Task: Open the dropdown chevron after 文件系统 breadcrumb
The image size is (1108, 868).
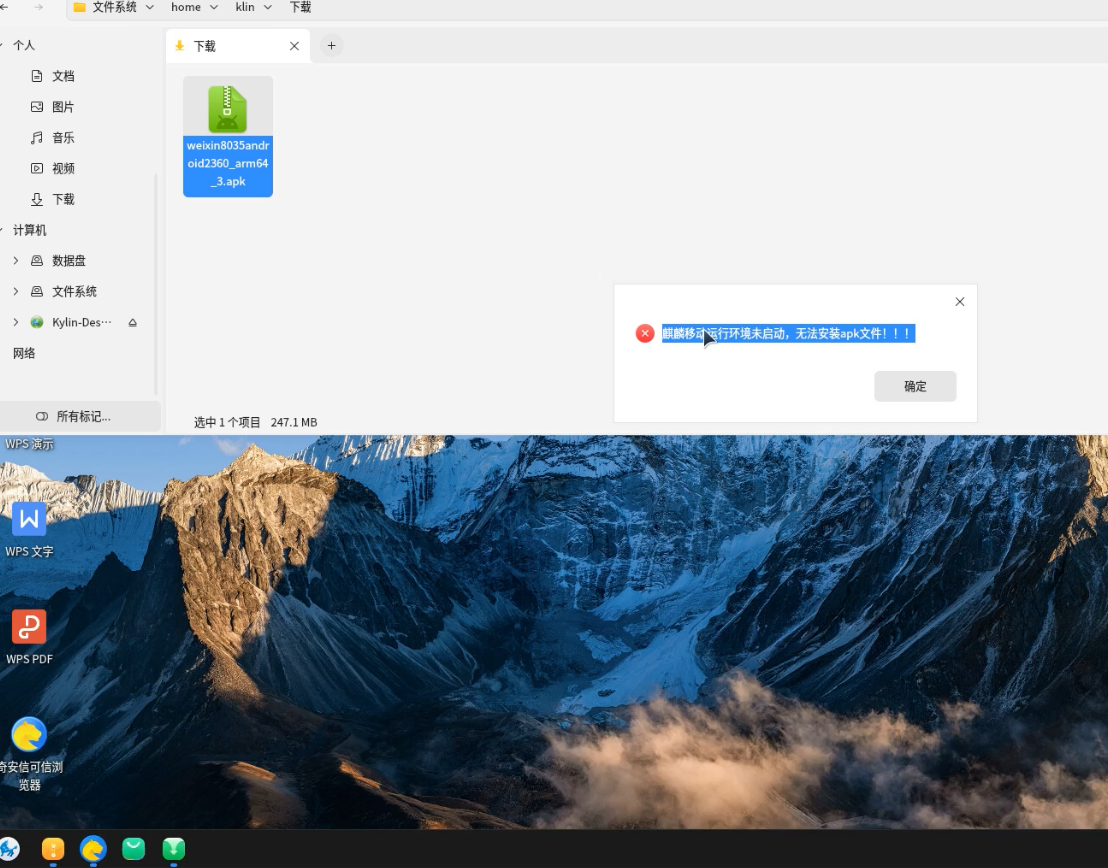Action: [150, 7]
